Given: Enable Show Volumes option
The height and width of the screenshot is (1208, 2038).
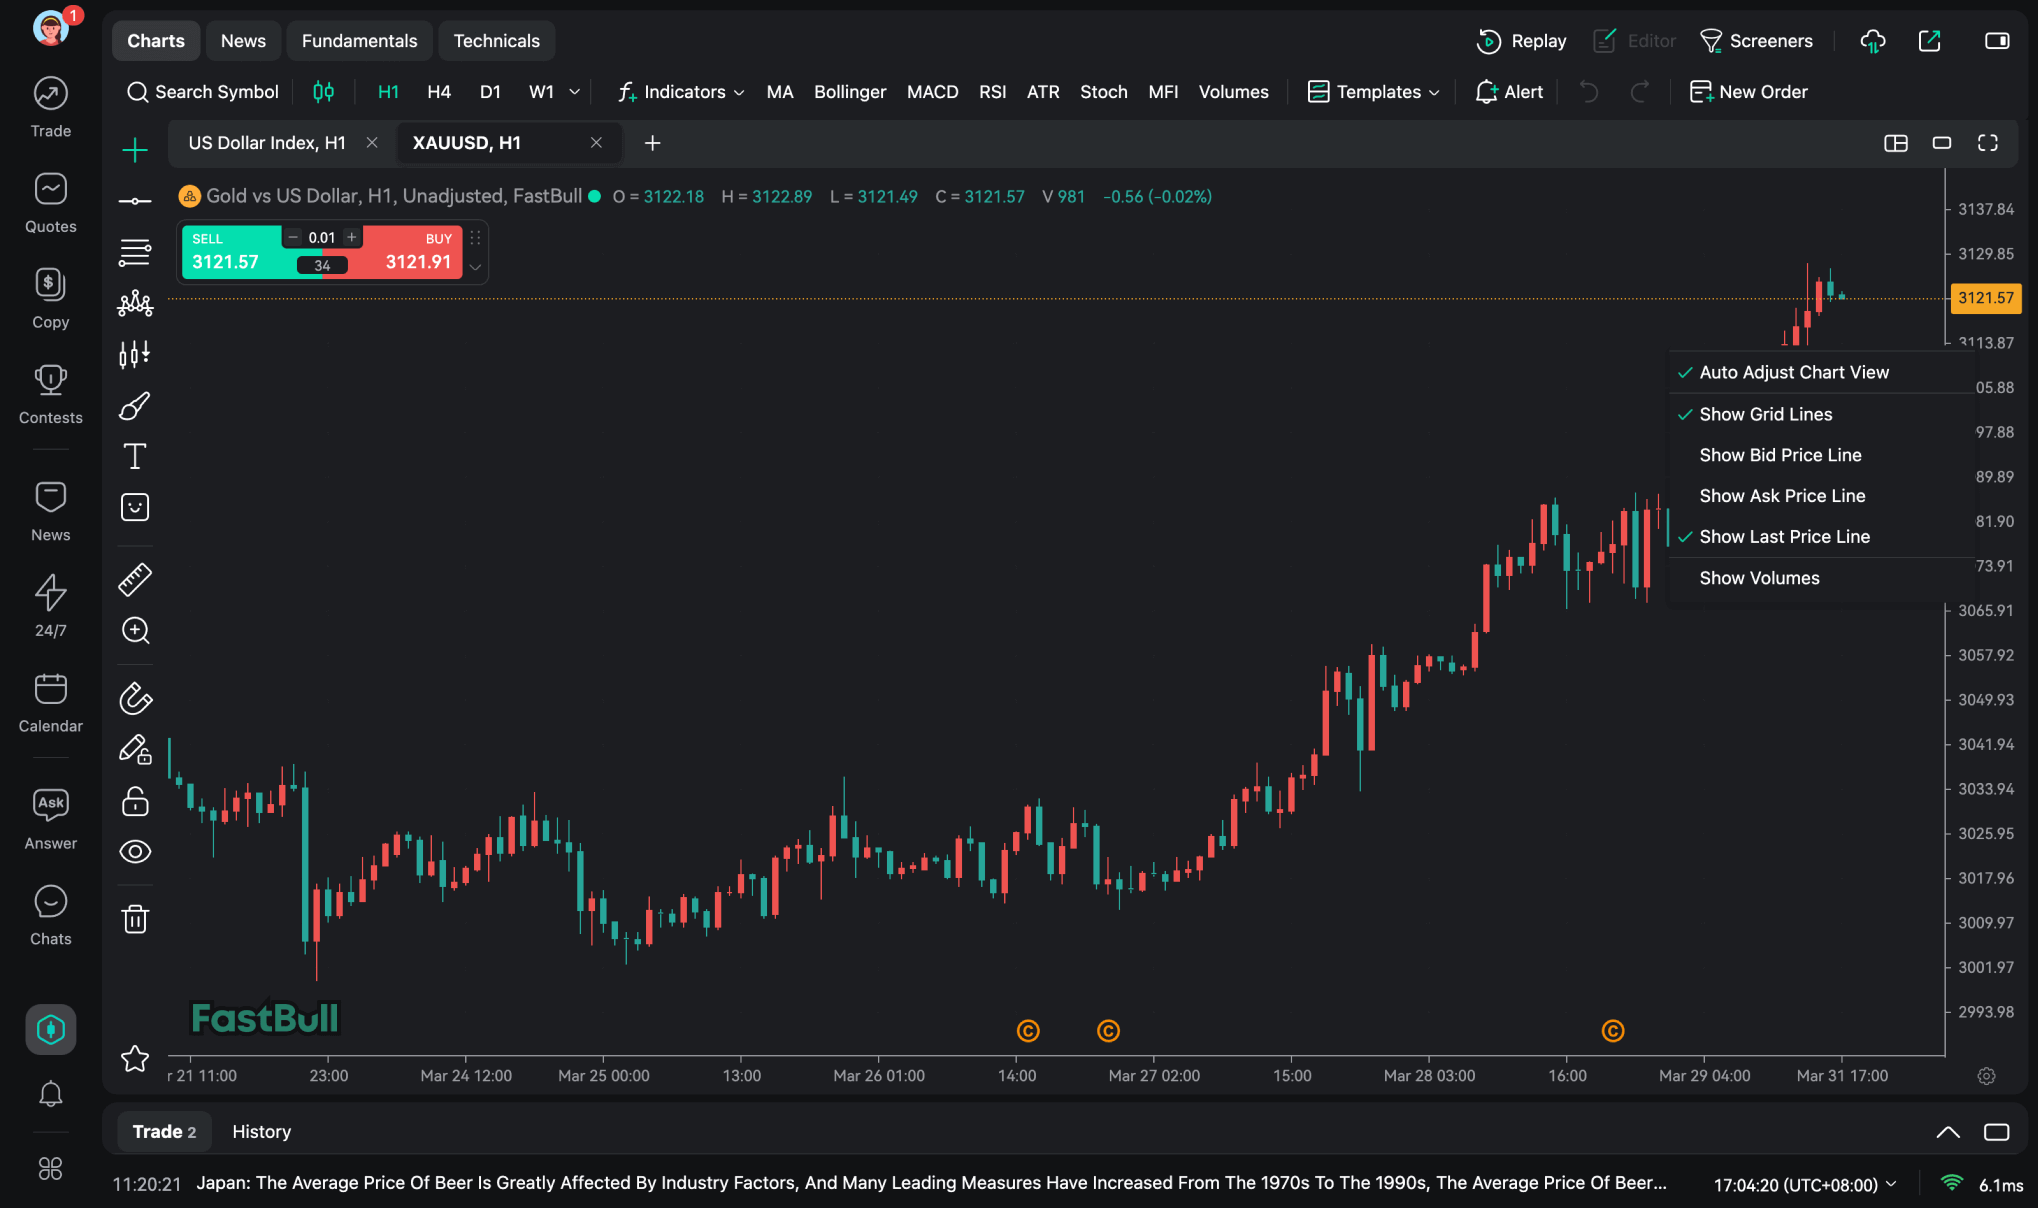Looking at the screenshot, I should pos(1759,578).
